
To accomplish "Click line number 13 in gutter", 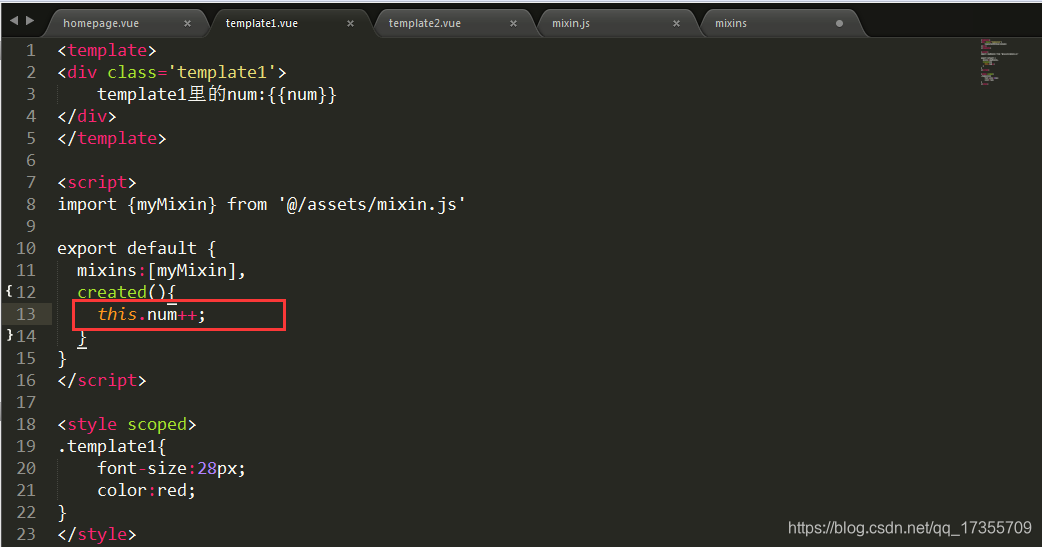I will 26,314.
